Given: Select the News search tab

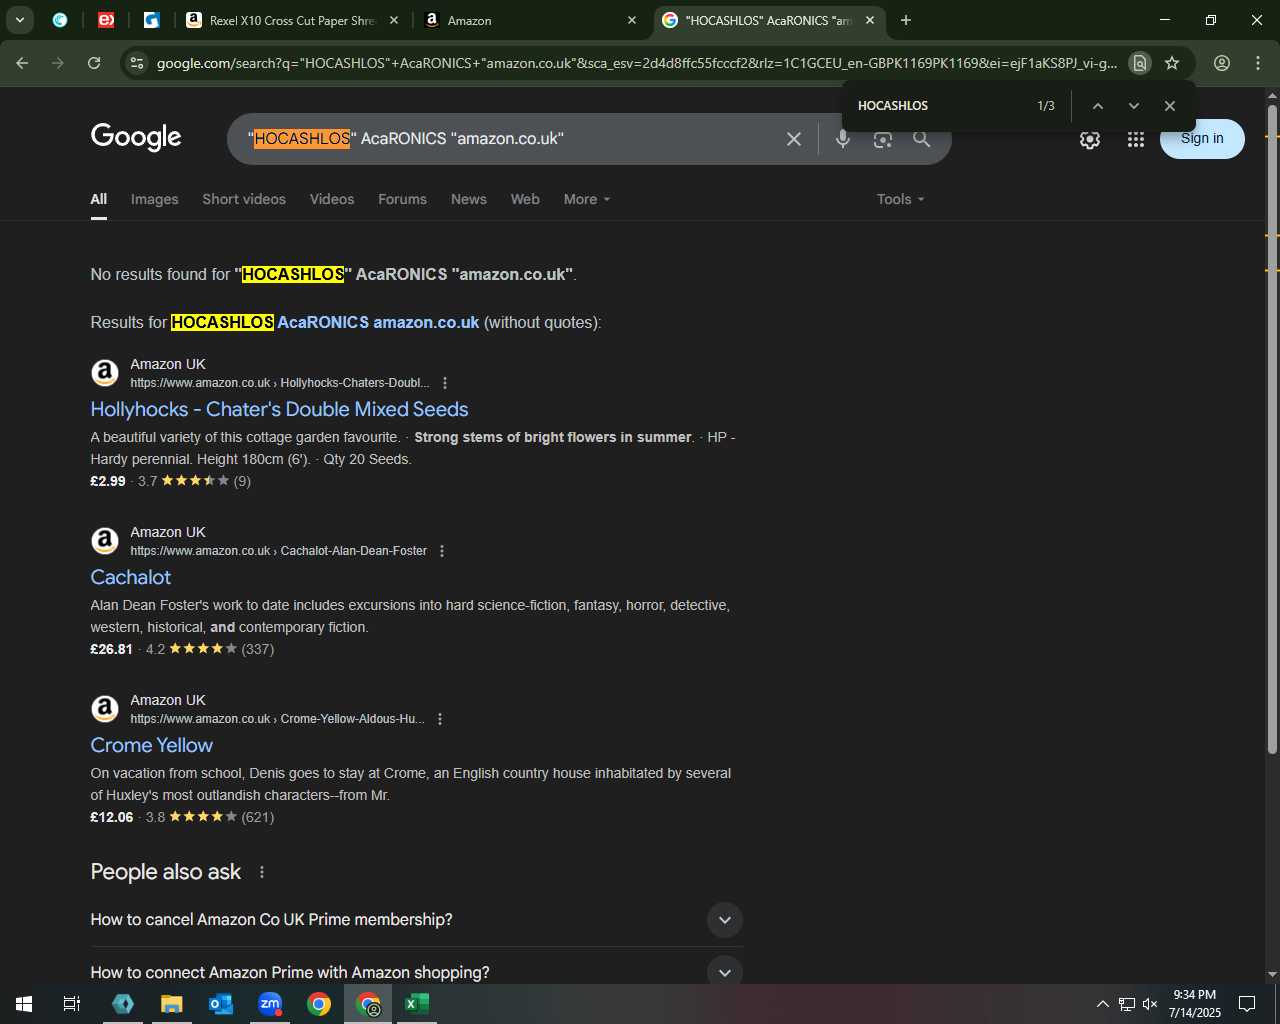Looking at the screenshot, I should tap(469, 199).
